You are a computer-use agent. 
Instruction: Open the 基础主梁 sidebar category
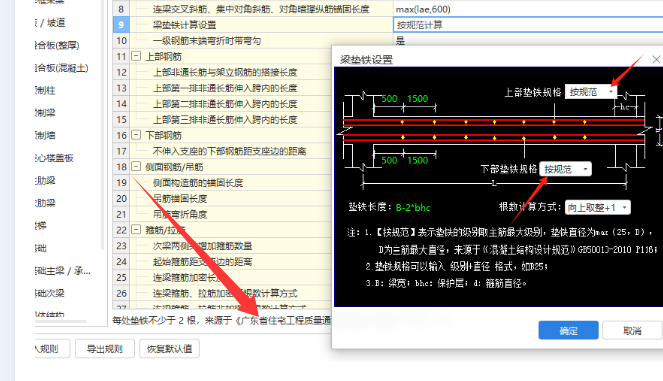click(x=63, y=271)
